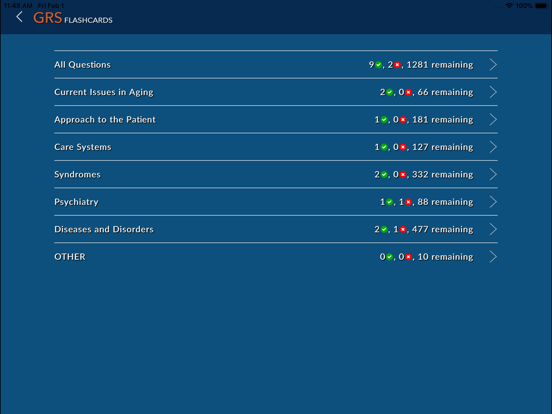Viewport: 552px width, 414px height.
Task: Open Care Systems chevron arrow
Action: [x=493, y=147]
